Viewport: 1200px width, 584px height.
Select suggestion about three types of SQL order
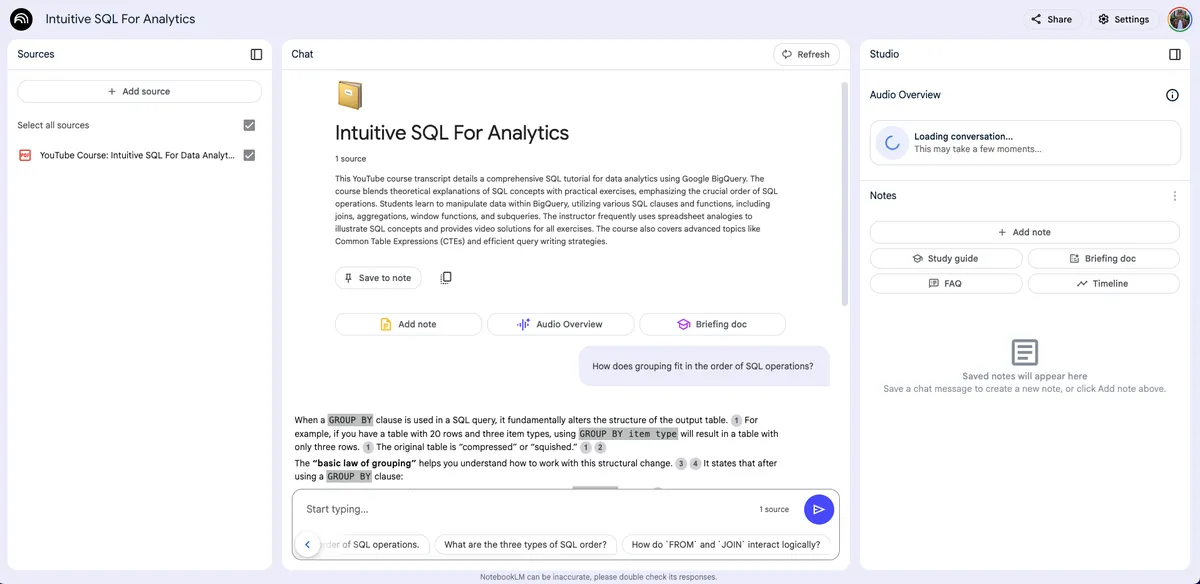tap(525, 545)
